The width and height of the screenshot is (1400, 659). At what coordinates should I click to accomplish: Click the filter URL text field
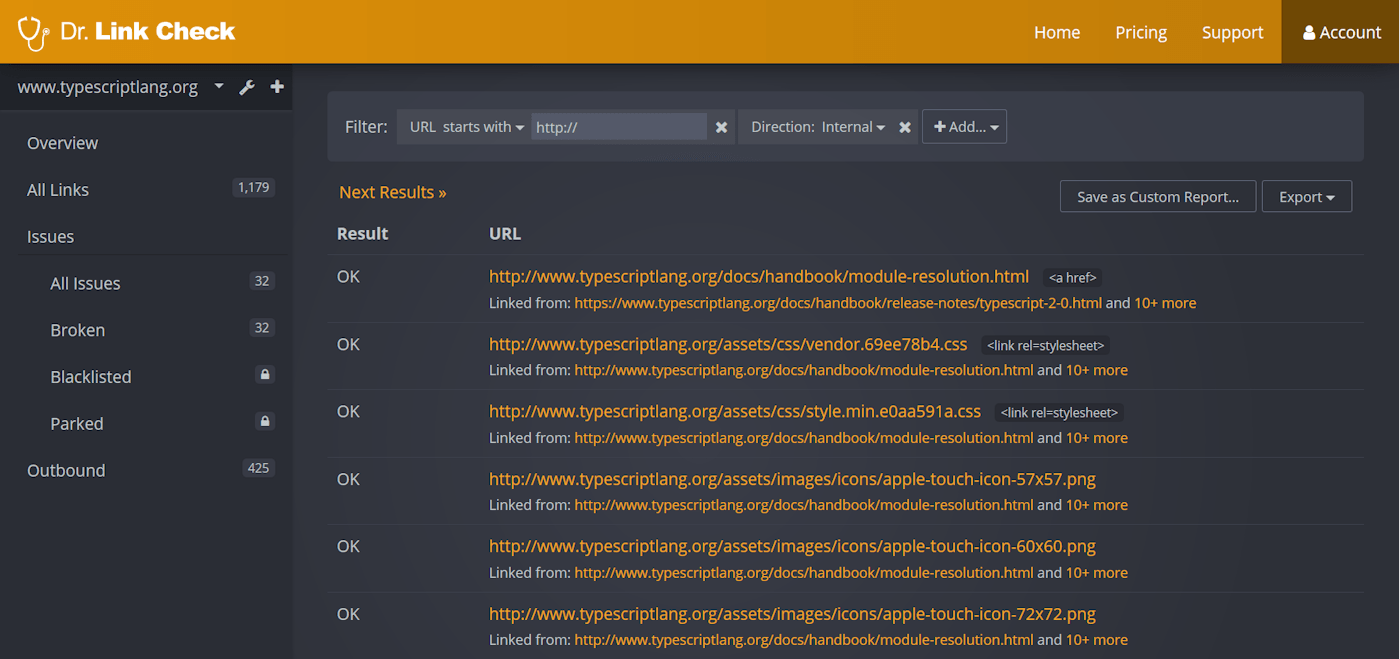pos(619,127)
